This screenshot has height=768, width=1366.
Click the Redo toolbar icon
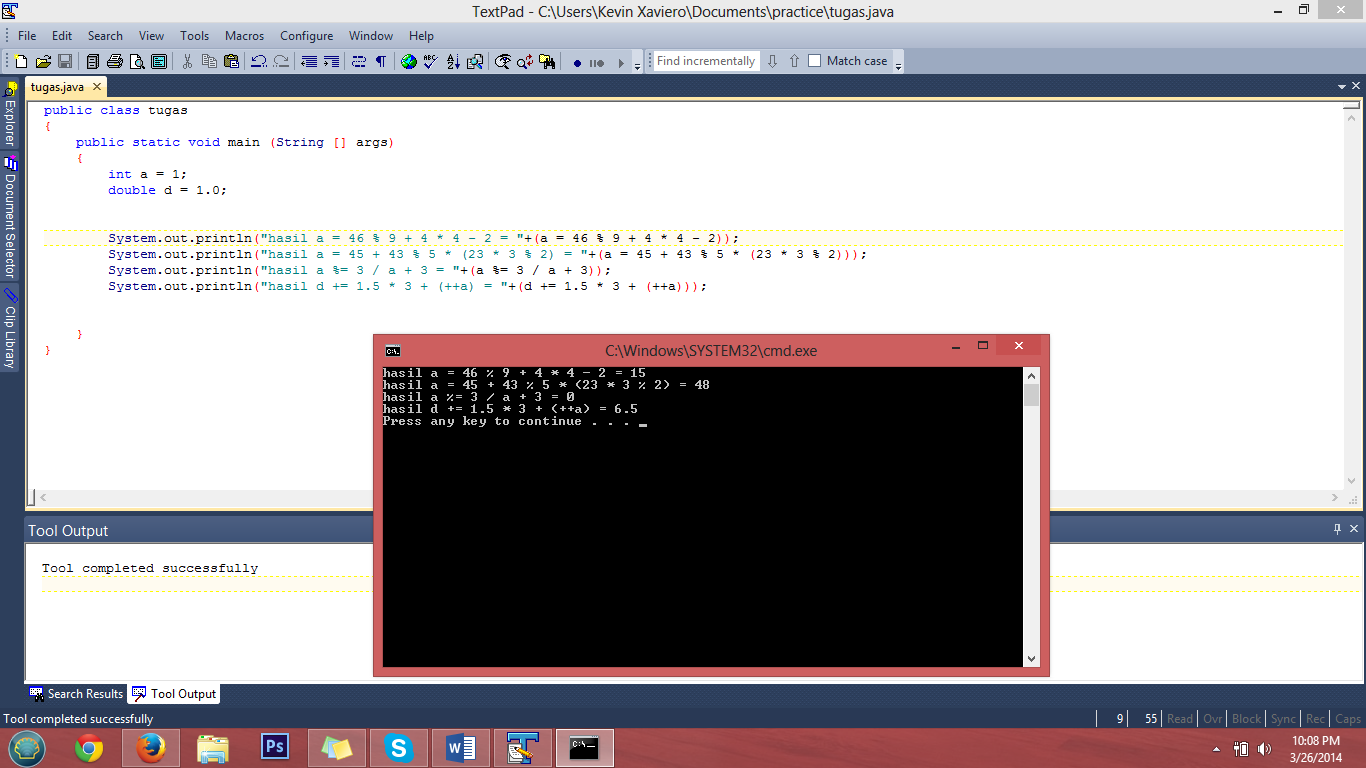pyautogui.click(x=281, y=61)
